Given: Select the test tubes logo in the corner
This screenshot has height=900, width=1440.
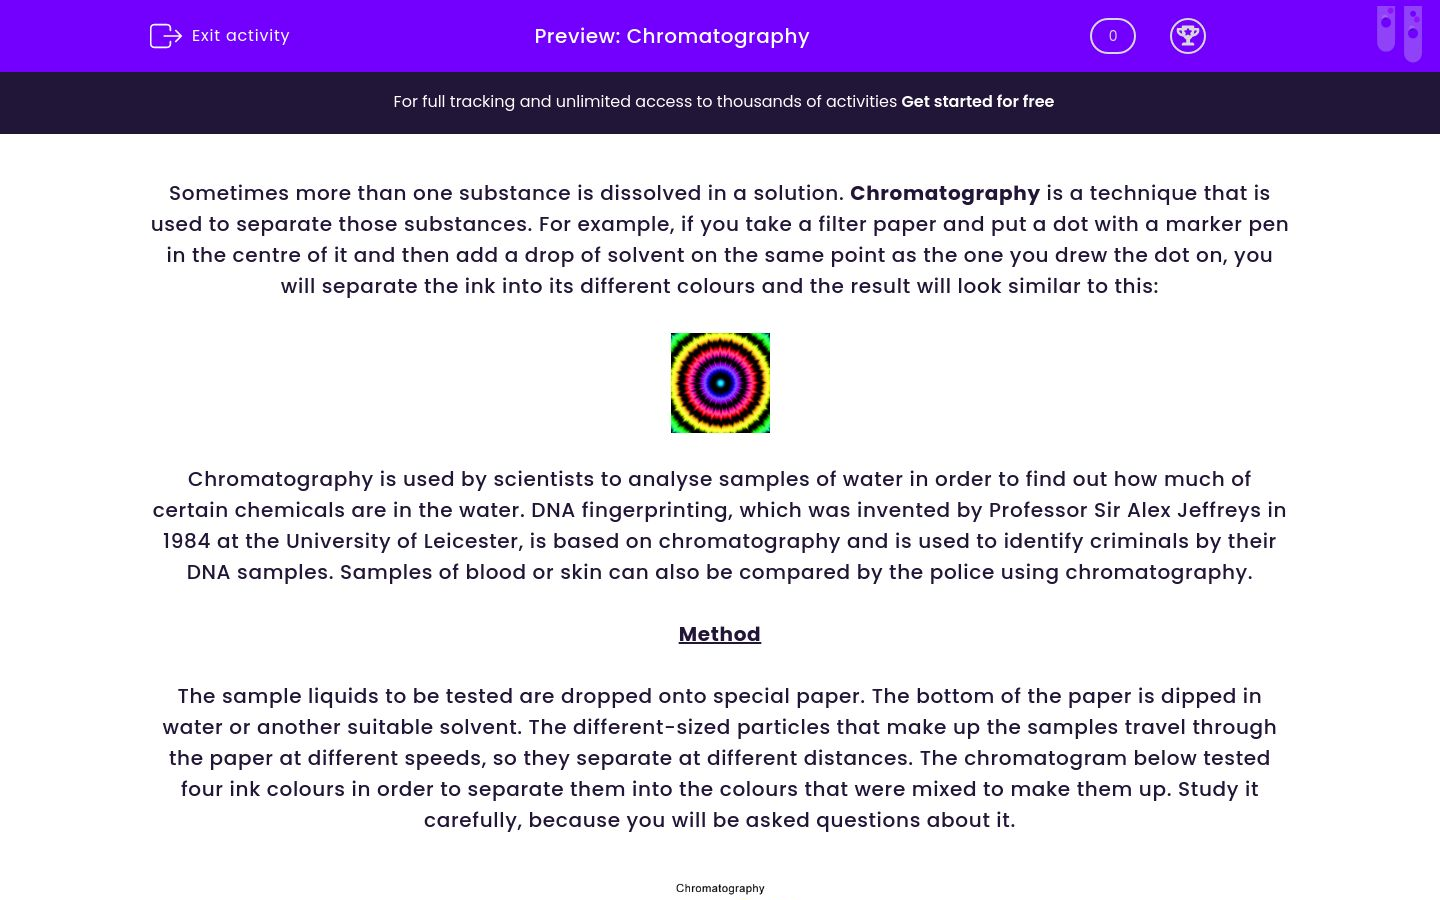Looking at the screenshot, I should (x=1398, y=32).
